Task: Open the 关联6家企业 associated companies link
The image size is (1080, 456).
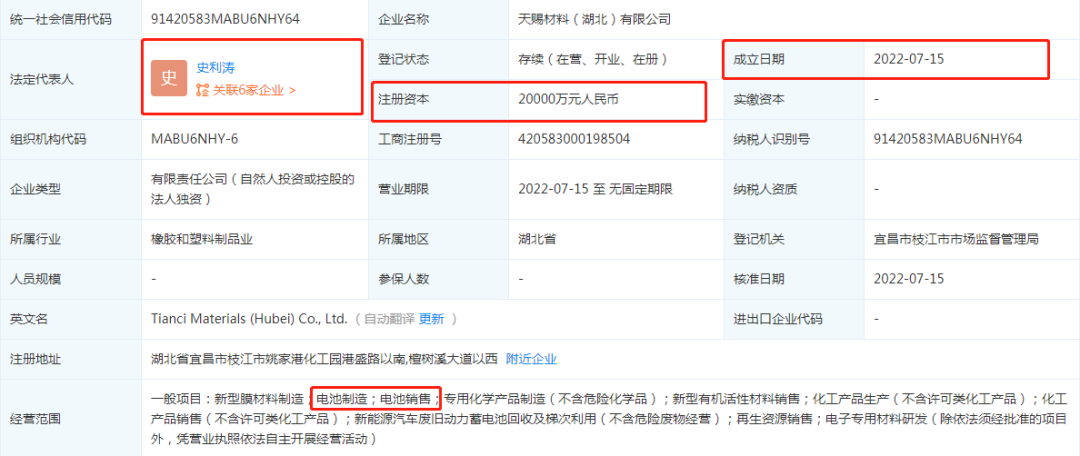Action: 252,90
